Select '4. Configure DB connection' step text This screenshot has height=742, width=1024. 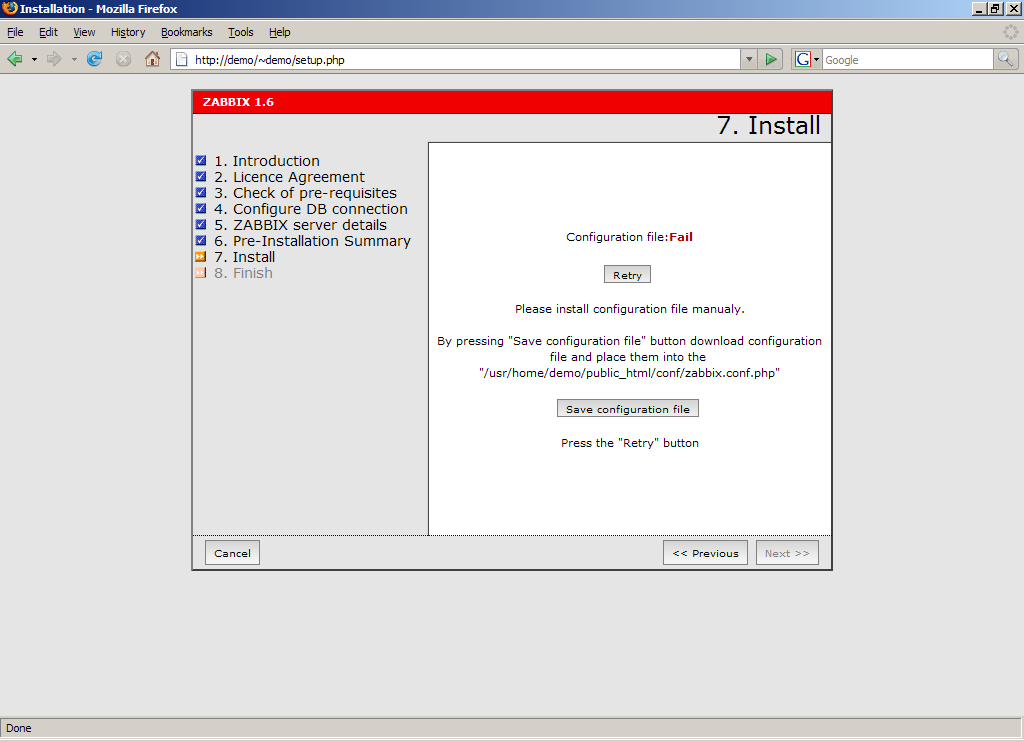click(x=311, y=209)
